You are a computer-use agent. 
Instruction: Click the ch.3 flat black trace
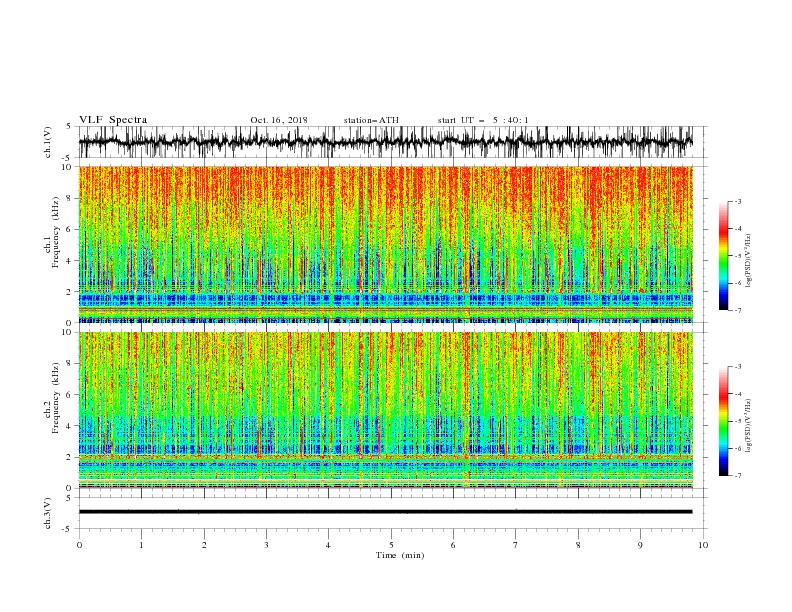pos(385,512)
